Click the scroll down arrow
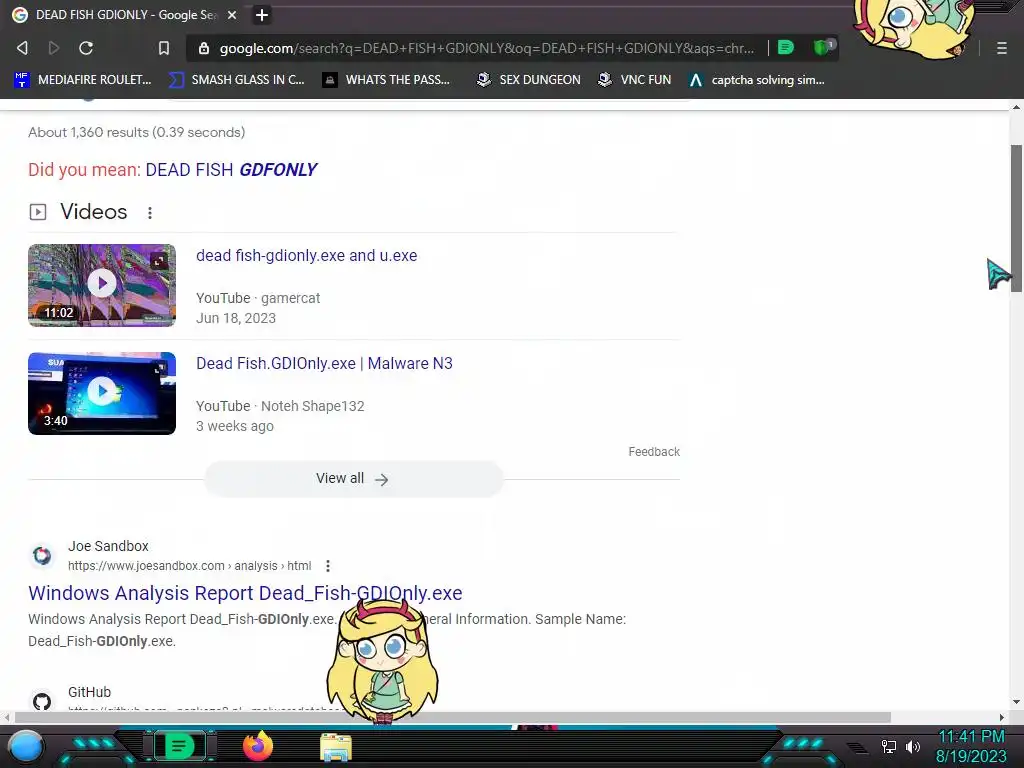Screen dimensions: 1024x768 (1016, 702)
